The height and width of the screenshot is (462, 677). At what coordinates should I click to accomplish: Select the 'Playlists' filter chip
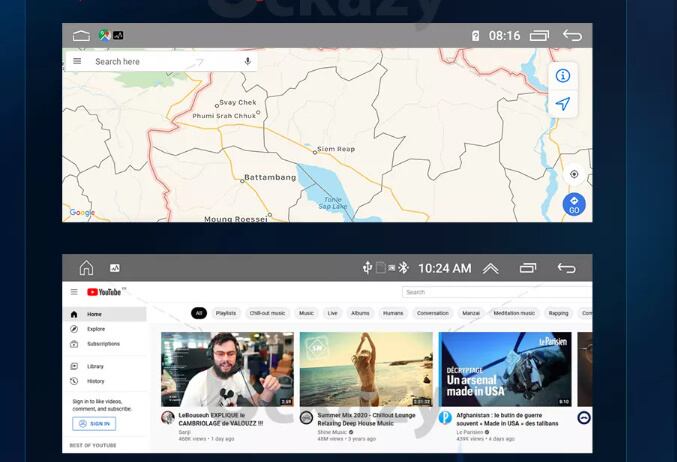pos(226,313)
